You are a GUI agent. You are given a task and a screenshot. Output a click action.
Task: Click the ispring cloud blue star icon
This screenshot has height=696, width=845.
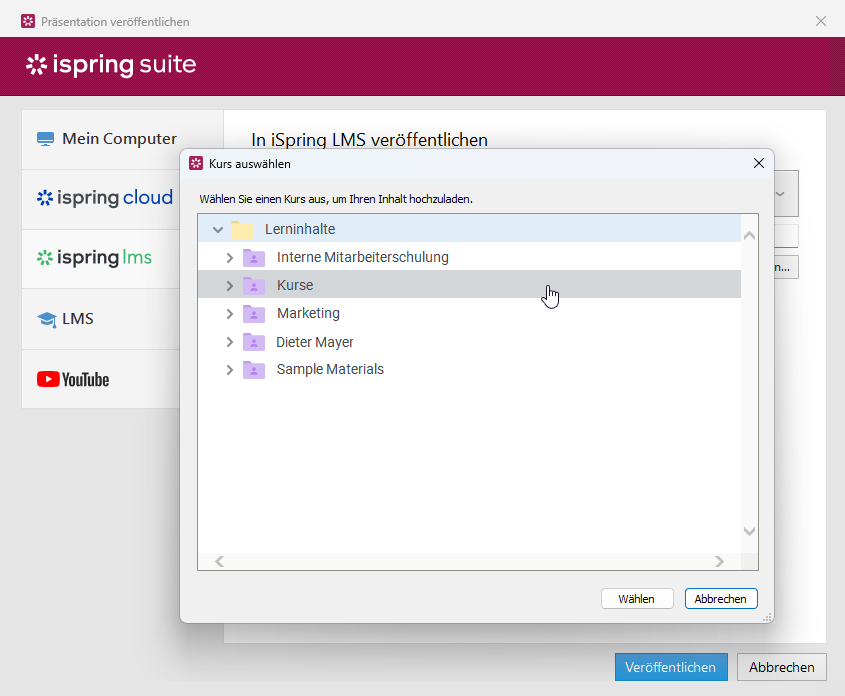pos(45,198)
